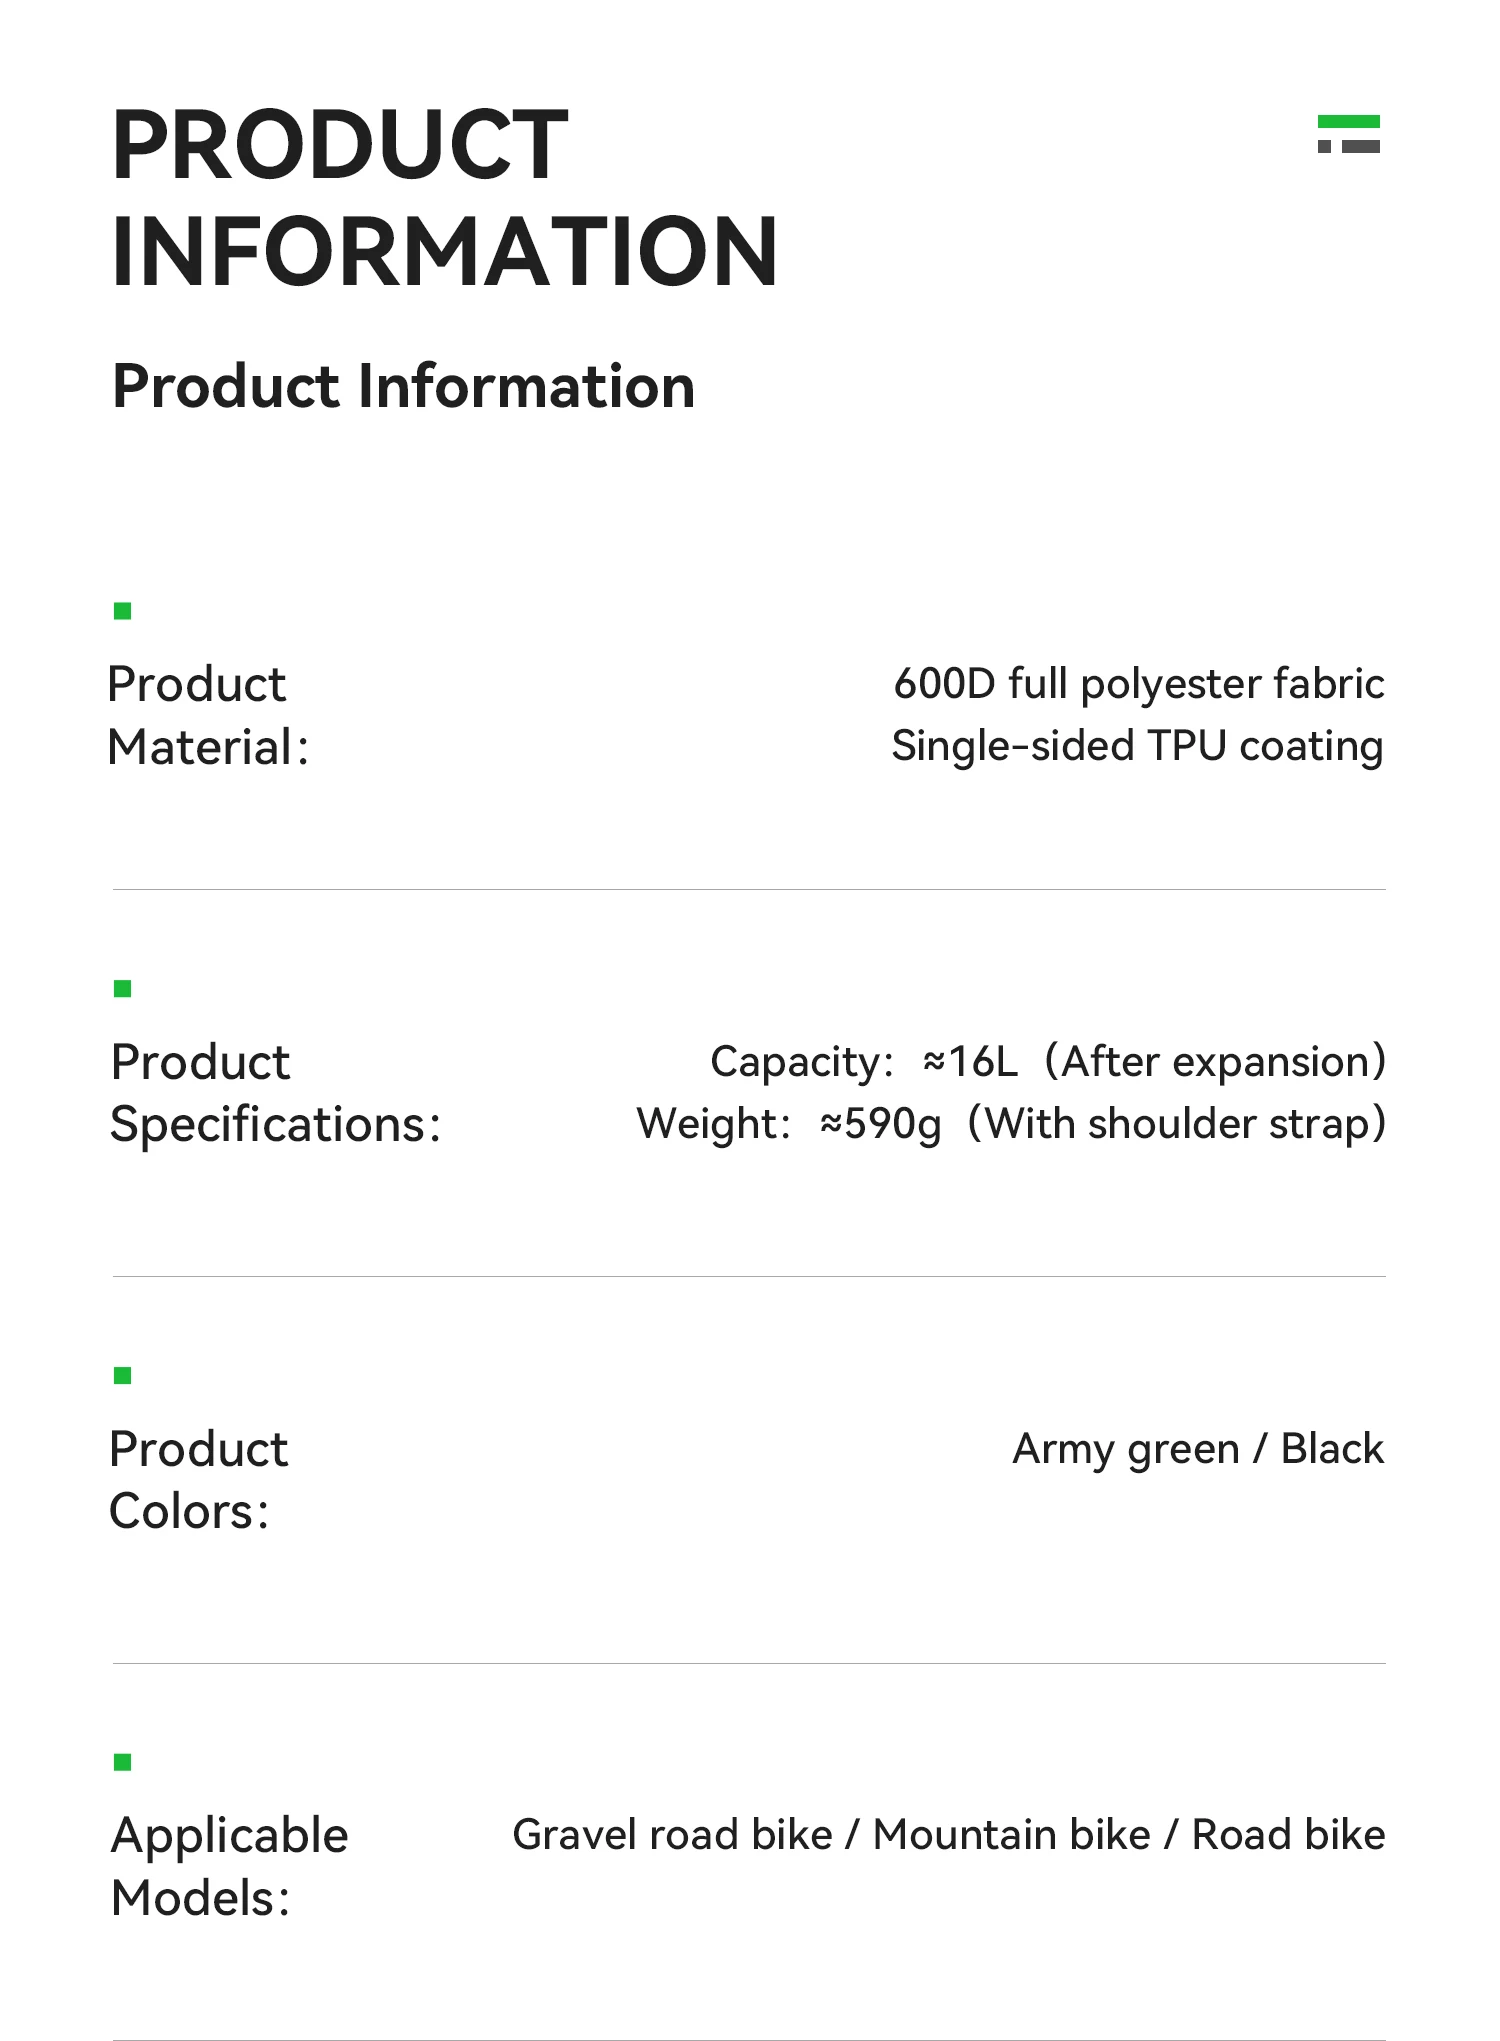This screenshot has width=1500, height=2041.
Task: Choose the Army green color text
Action: click(x=1125, y=1450)
